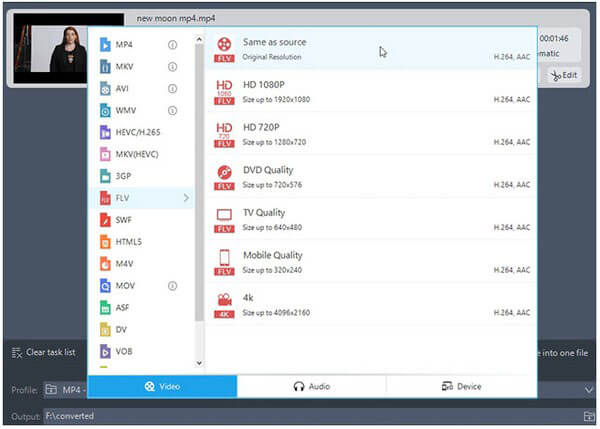The image size is (600, 429).
Task: Pick the Same as source preset
Action: tap(371, 49)
